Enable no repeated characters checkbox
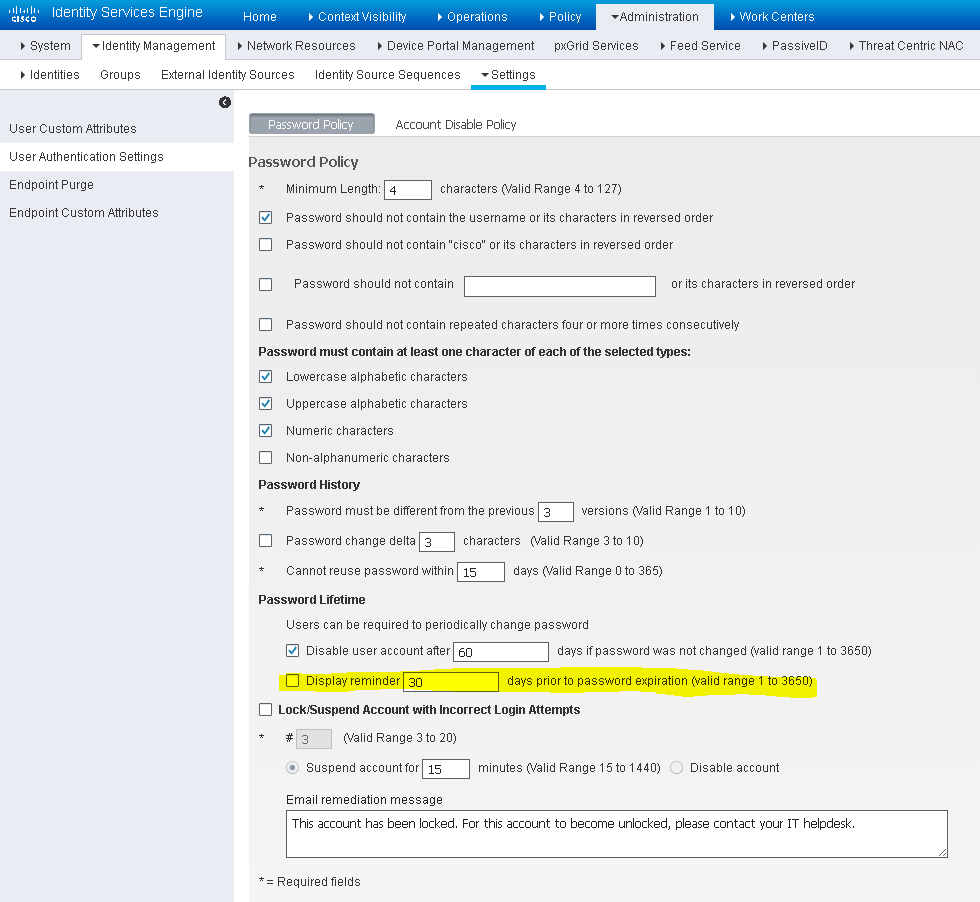Screen dimensions: 980x902 pos(266,324)
